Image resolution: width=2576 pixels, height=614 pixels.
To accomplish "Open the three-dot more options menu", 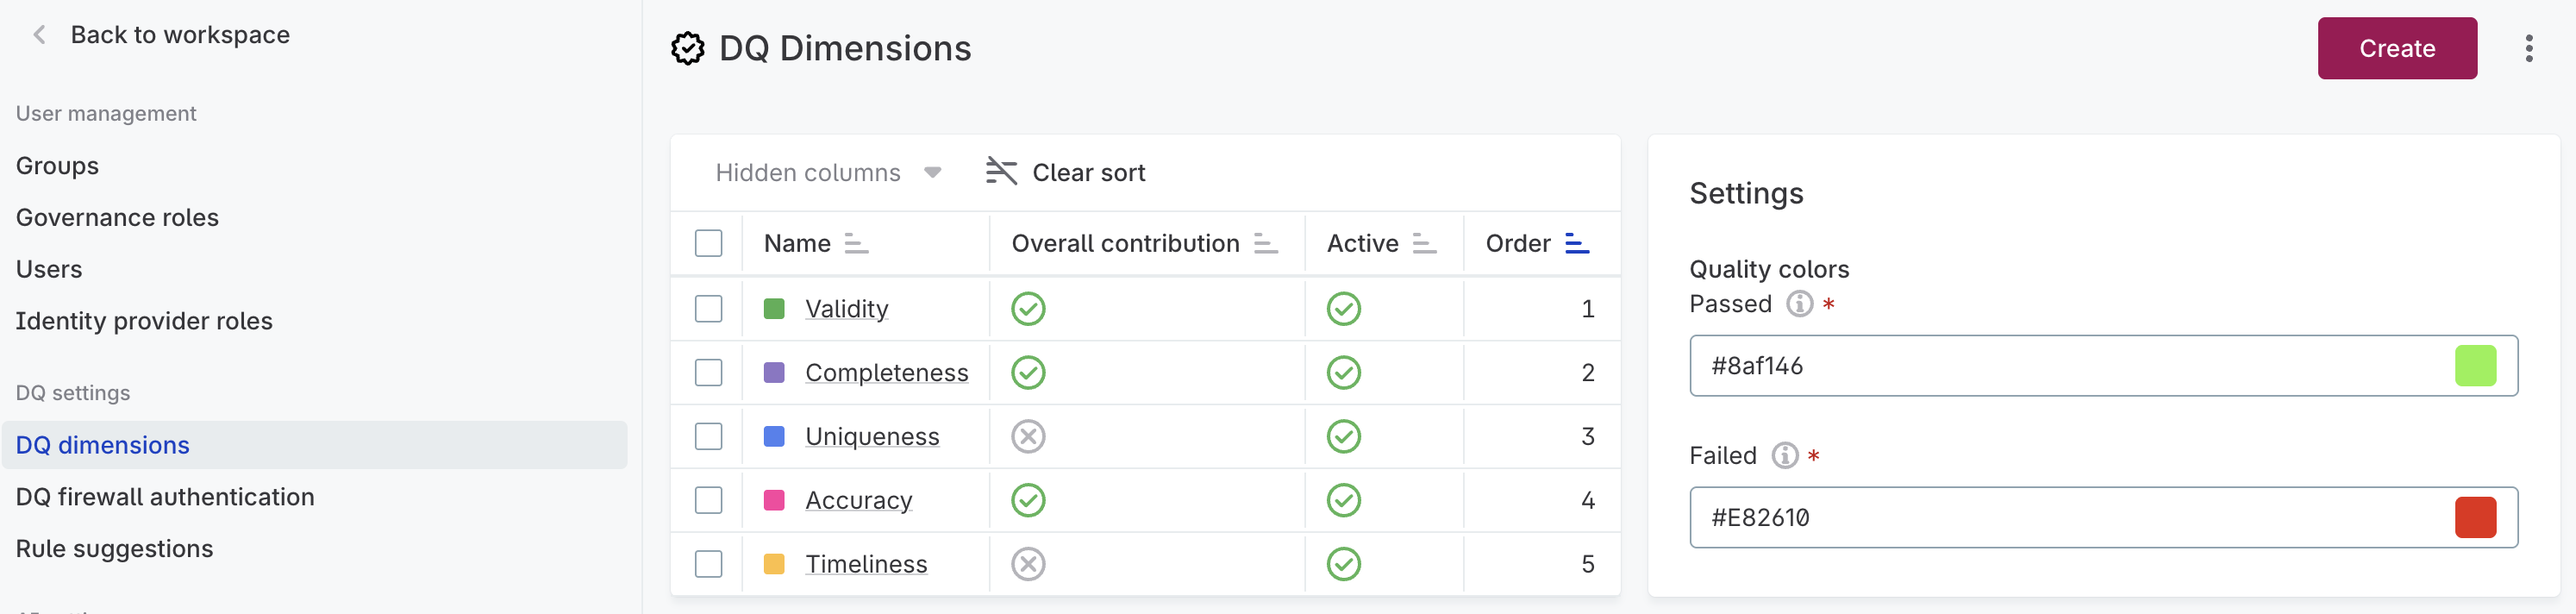I will [2528, 48].
